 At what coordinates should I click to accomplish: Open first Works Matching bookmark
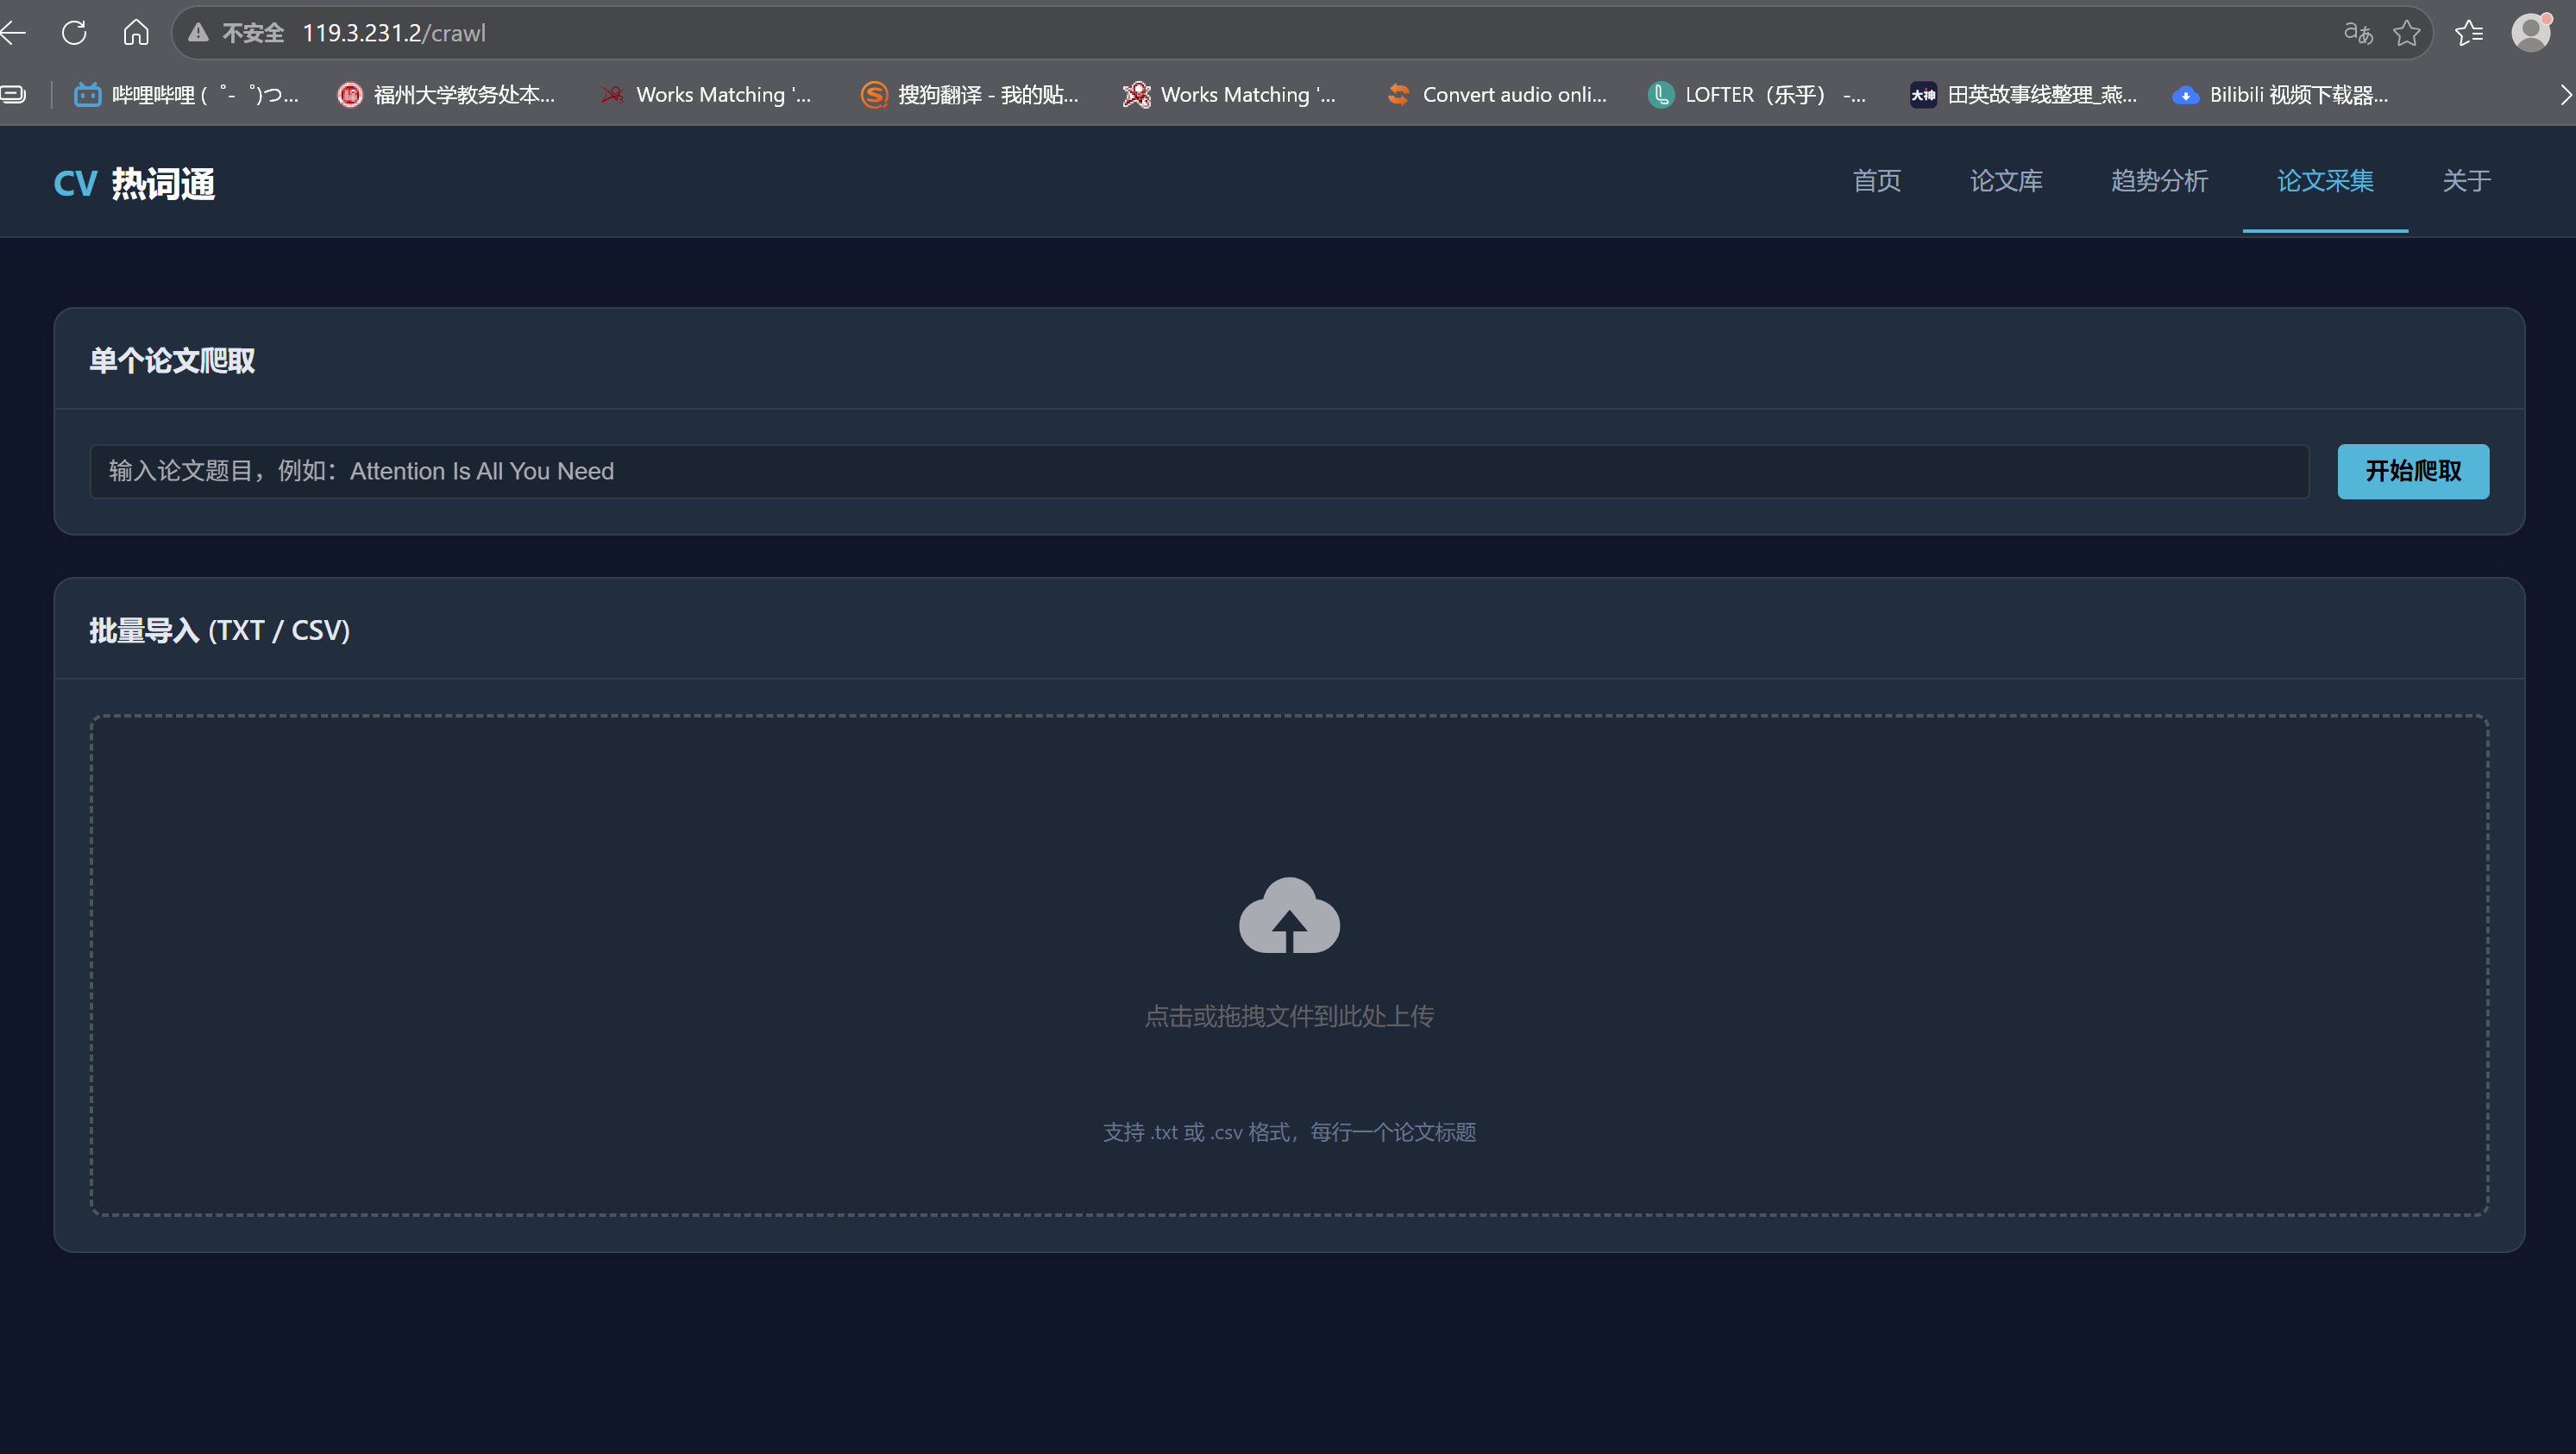pyautogui.click(x=706, y=95)
